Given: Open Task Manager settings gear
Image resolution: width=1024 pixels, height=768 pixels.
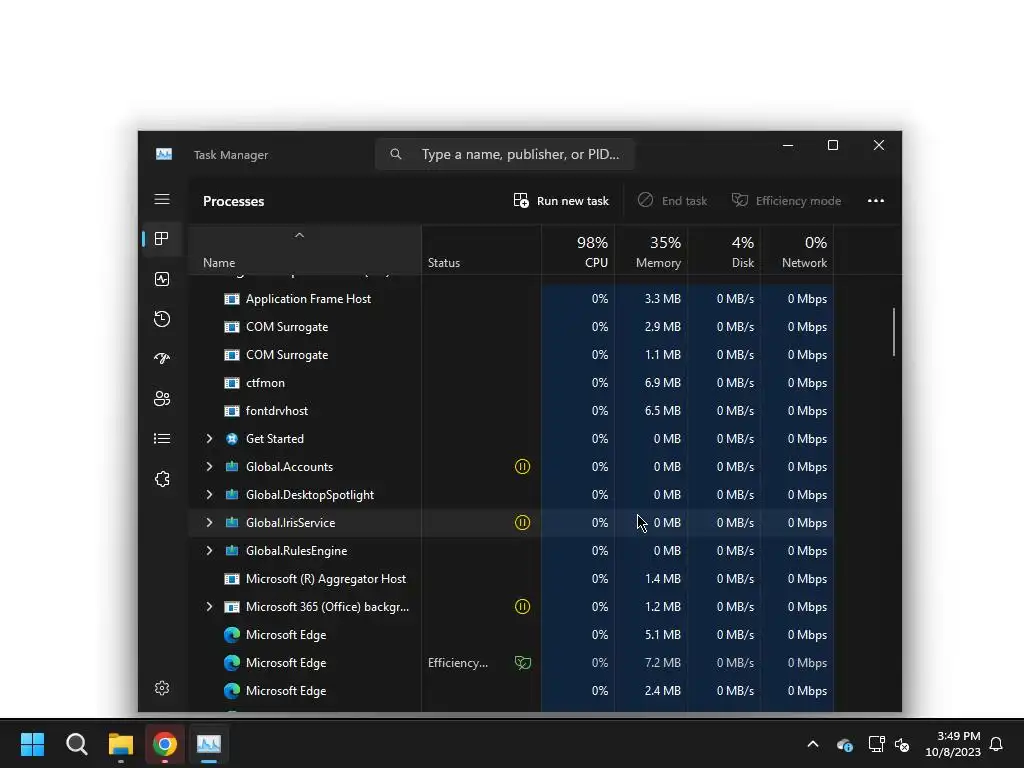Looking at the screenshot, I should pos(162,688).
